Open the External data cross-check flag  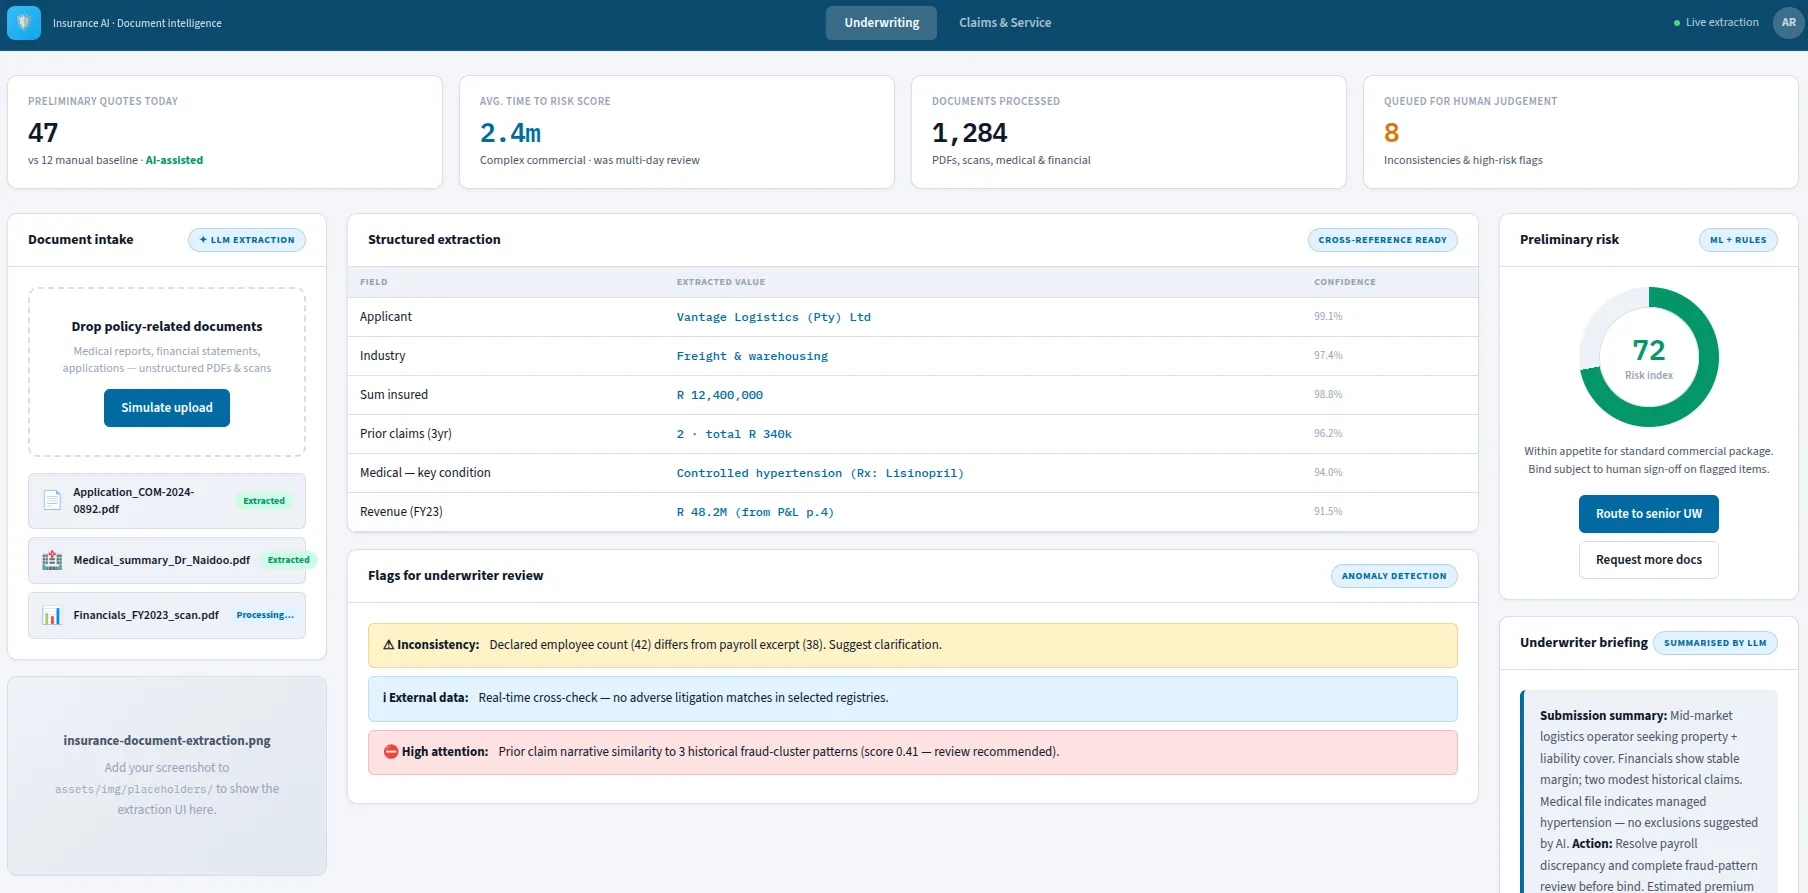913,699
